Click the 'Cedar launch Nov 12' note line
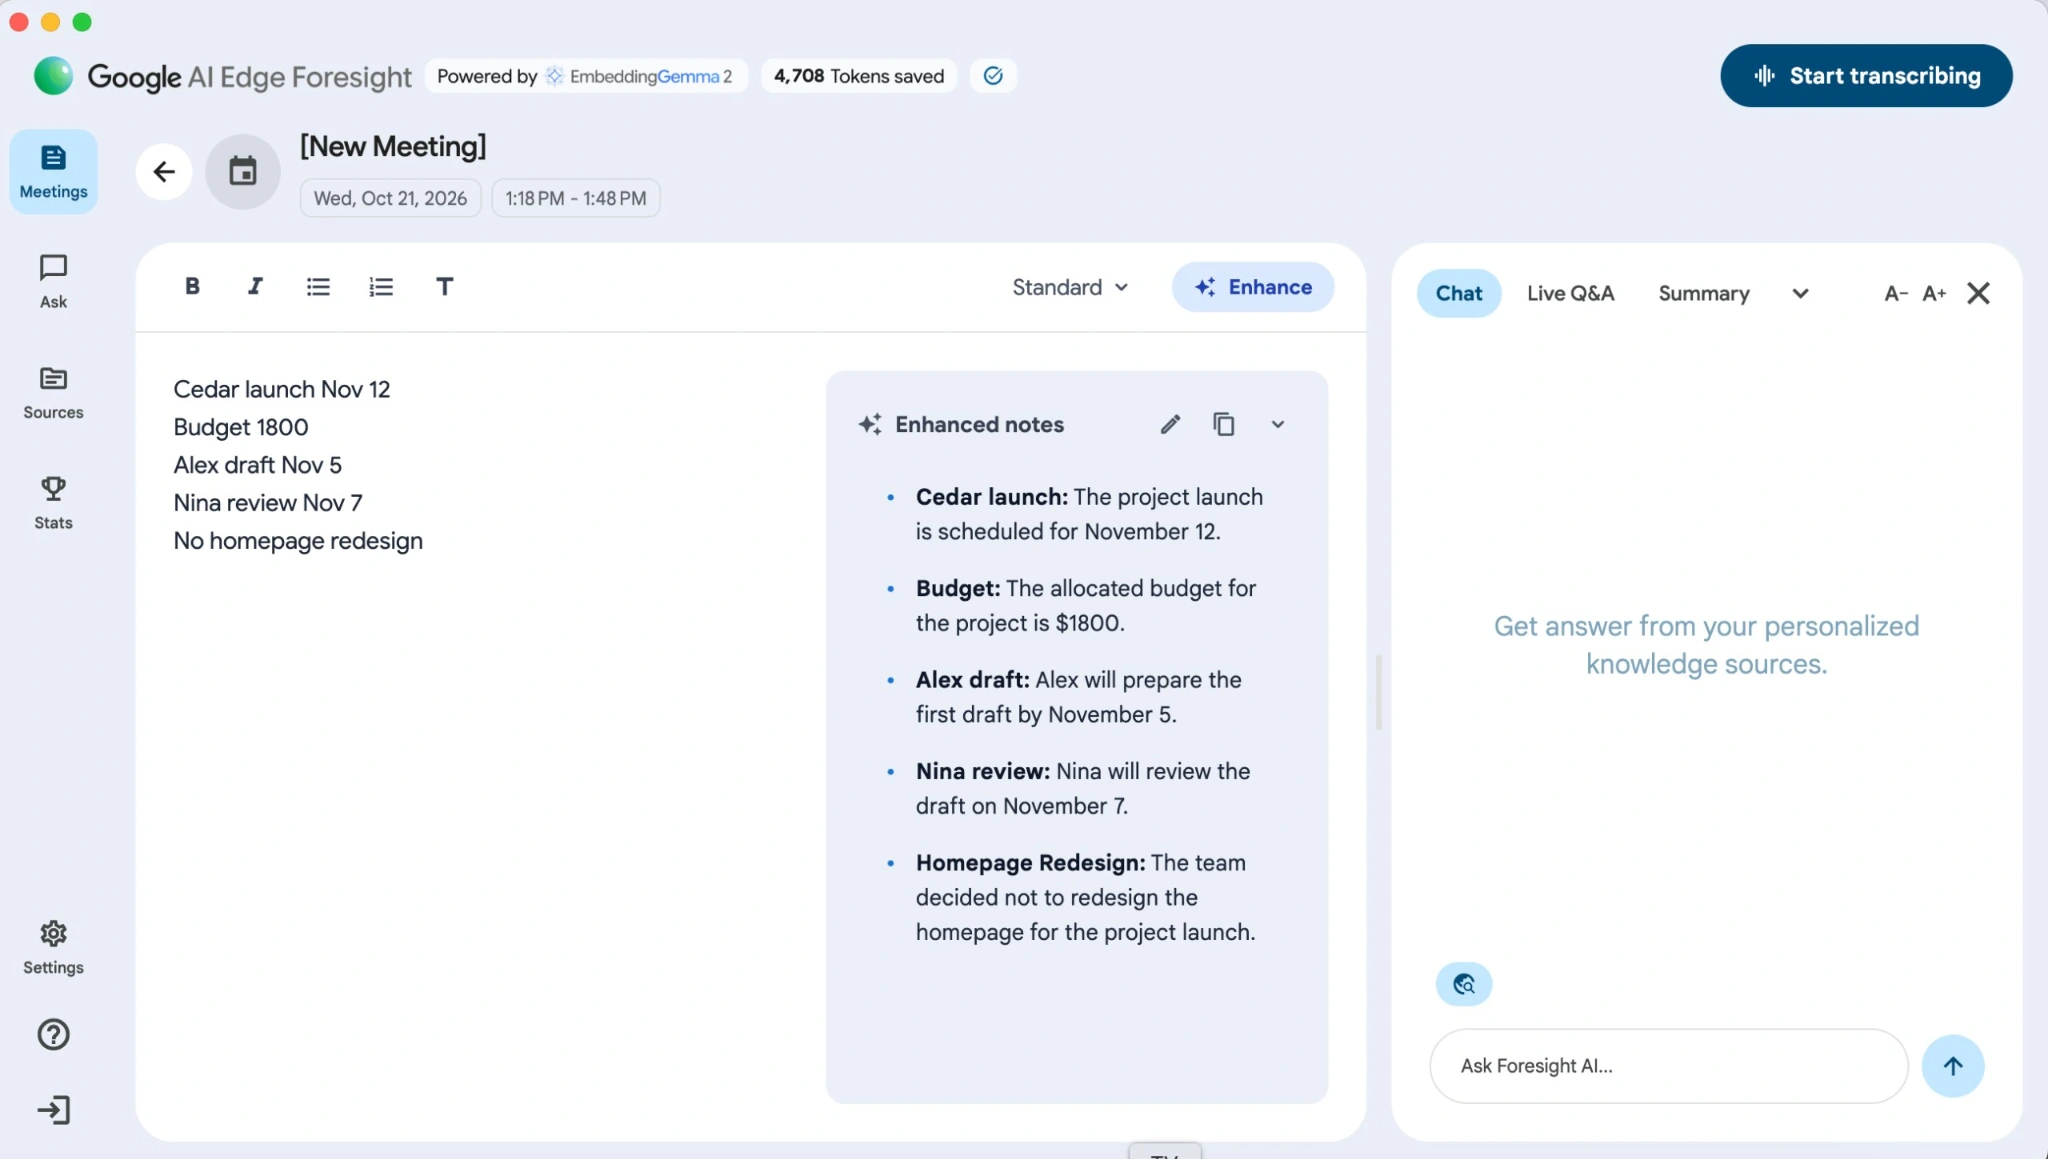This screenshot has height=1159, width=2048. point(282,389)
